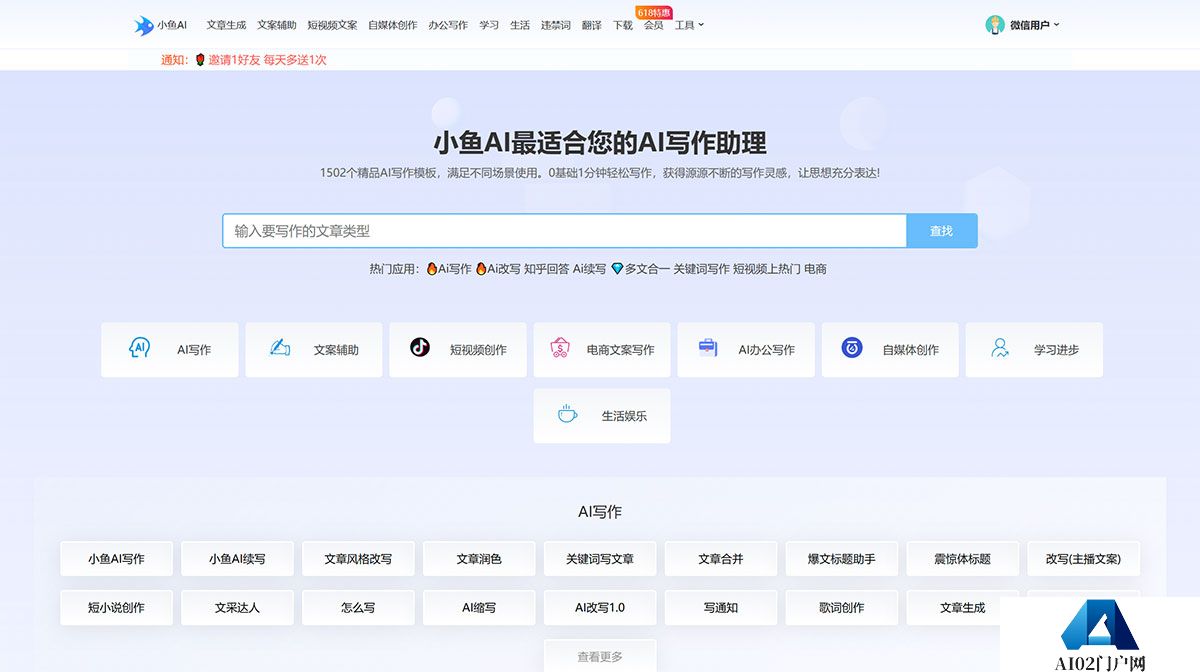Image resolution: width=1200 pixels, height=672 pixels.
Task: Click the 618特惠 promo badge
Action: click(x=654, y=12)
